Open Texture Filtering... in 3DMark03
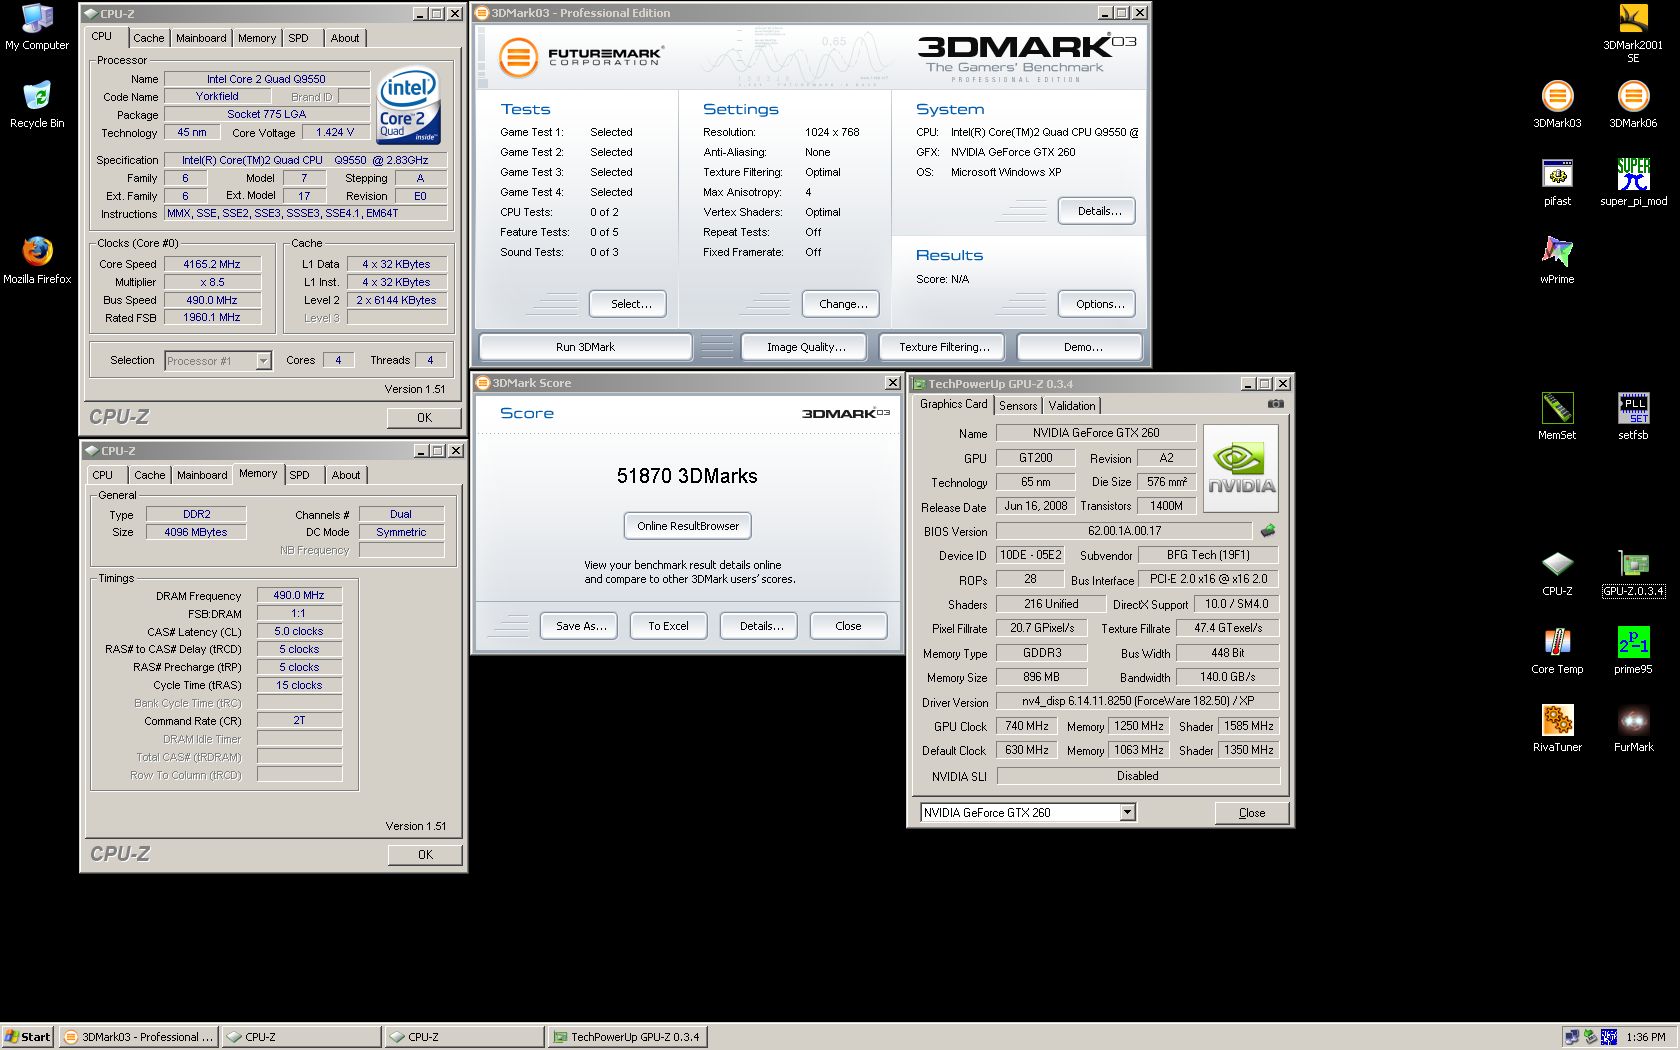Screen dimensions: 1680x1050 [944, 347]
